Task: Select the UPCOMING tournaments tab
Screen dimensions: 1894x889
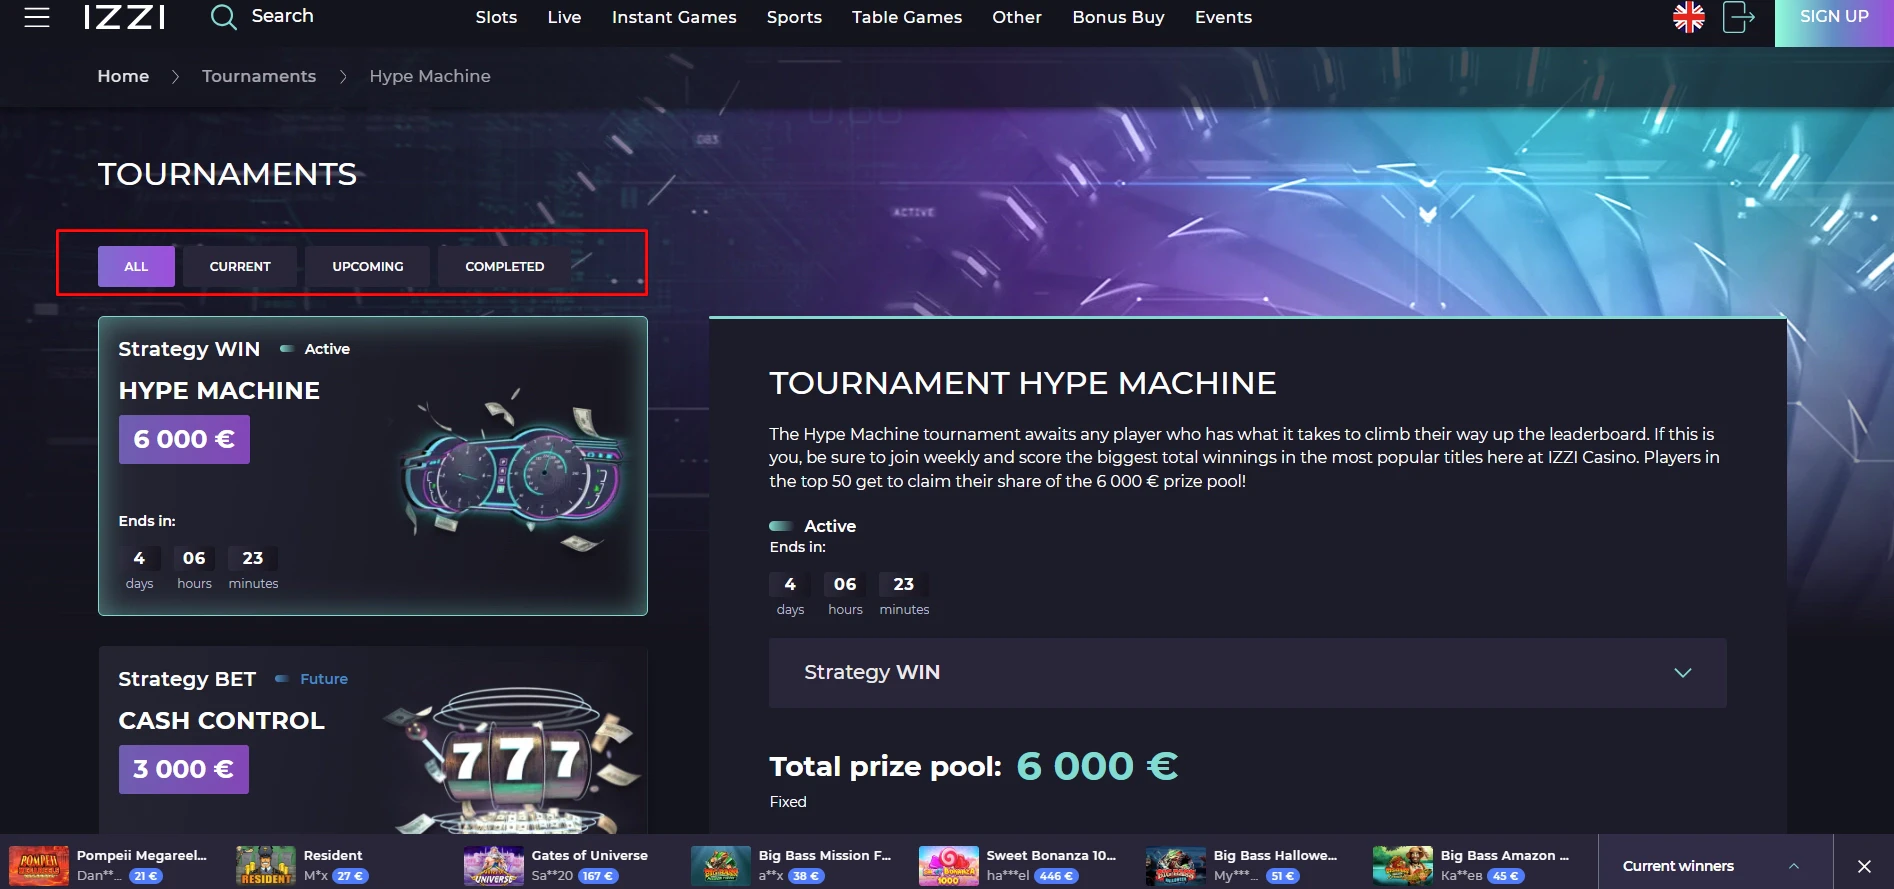Action: coord(368,267)
